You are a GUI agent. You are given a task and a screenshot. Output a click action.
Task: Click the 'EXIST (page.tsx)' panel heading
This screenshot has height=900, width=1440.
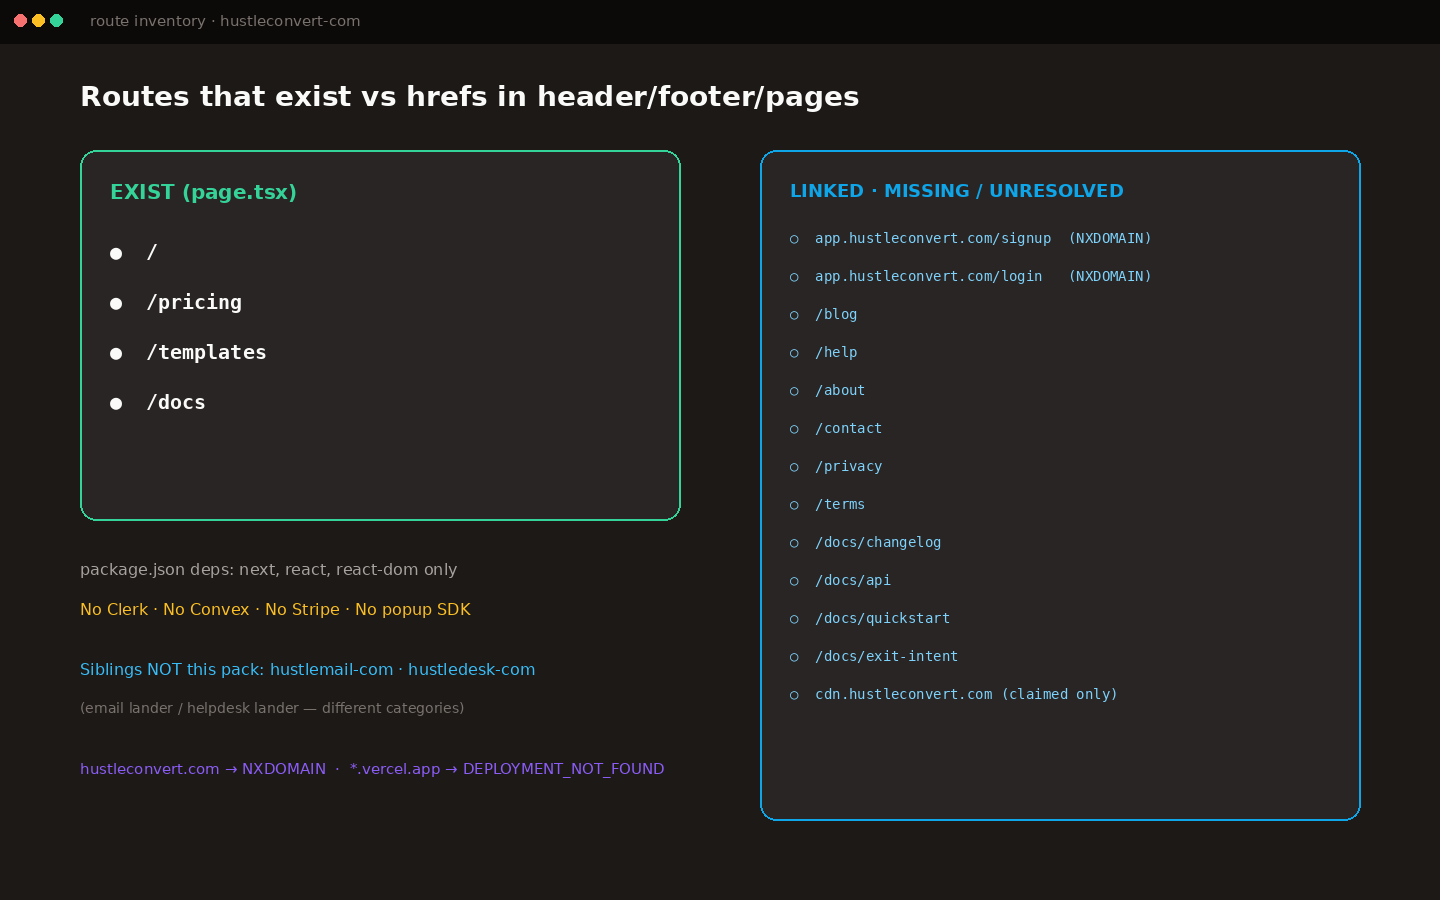(203, 192)
